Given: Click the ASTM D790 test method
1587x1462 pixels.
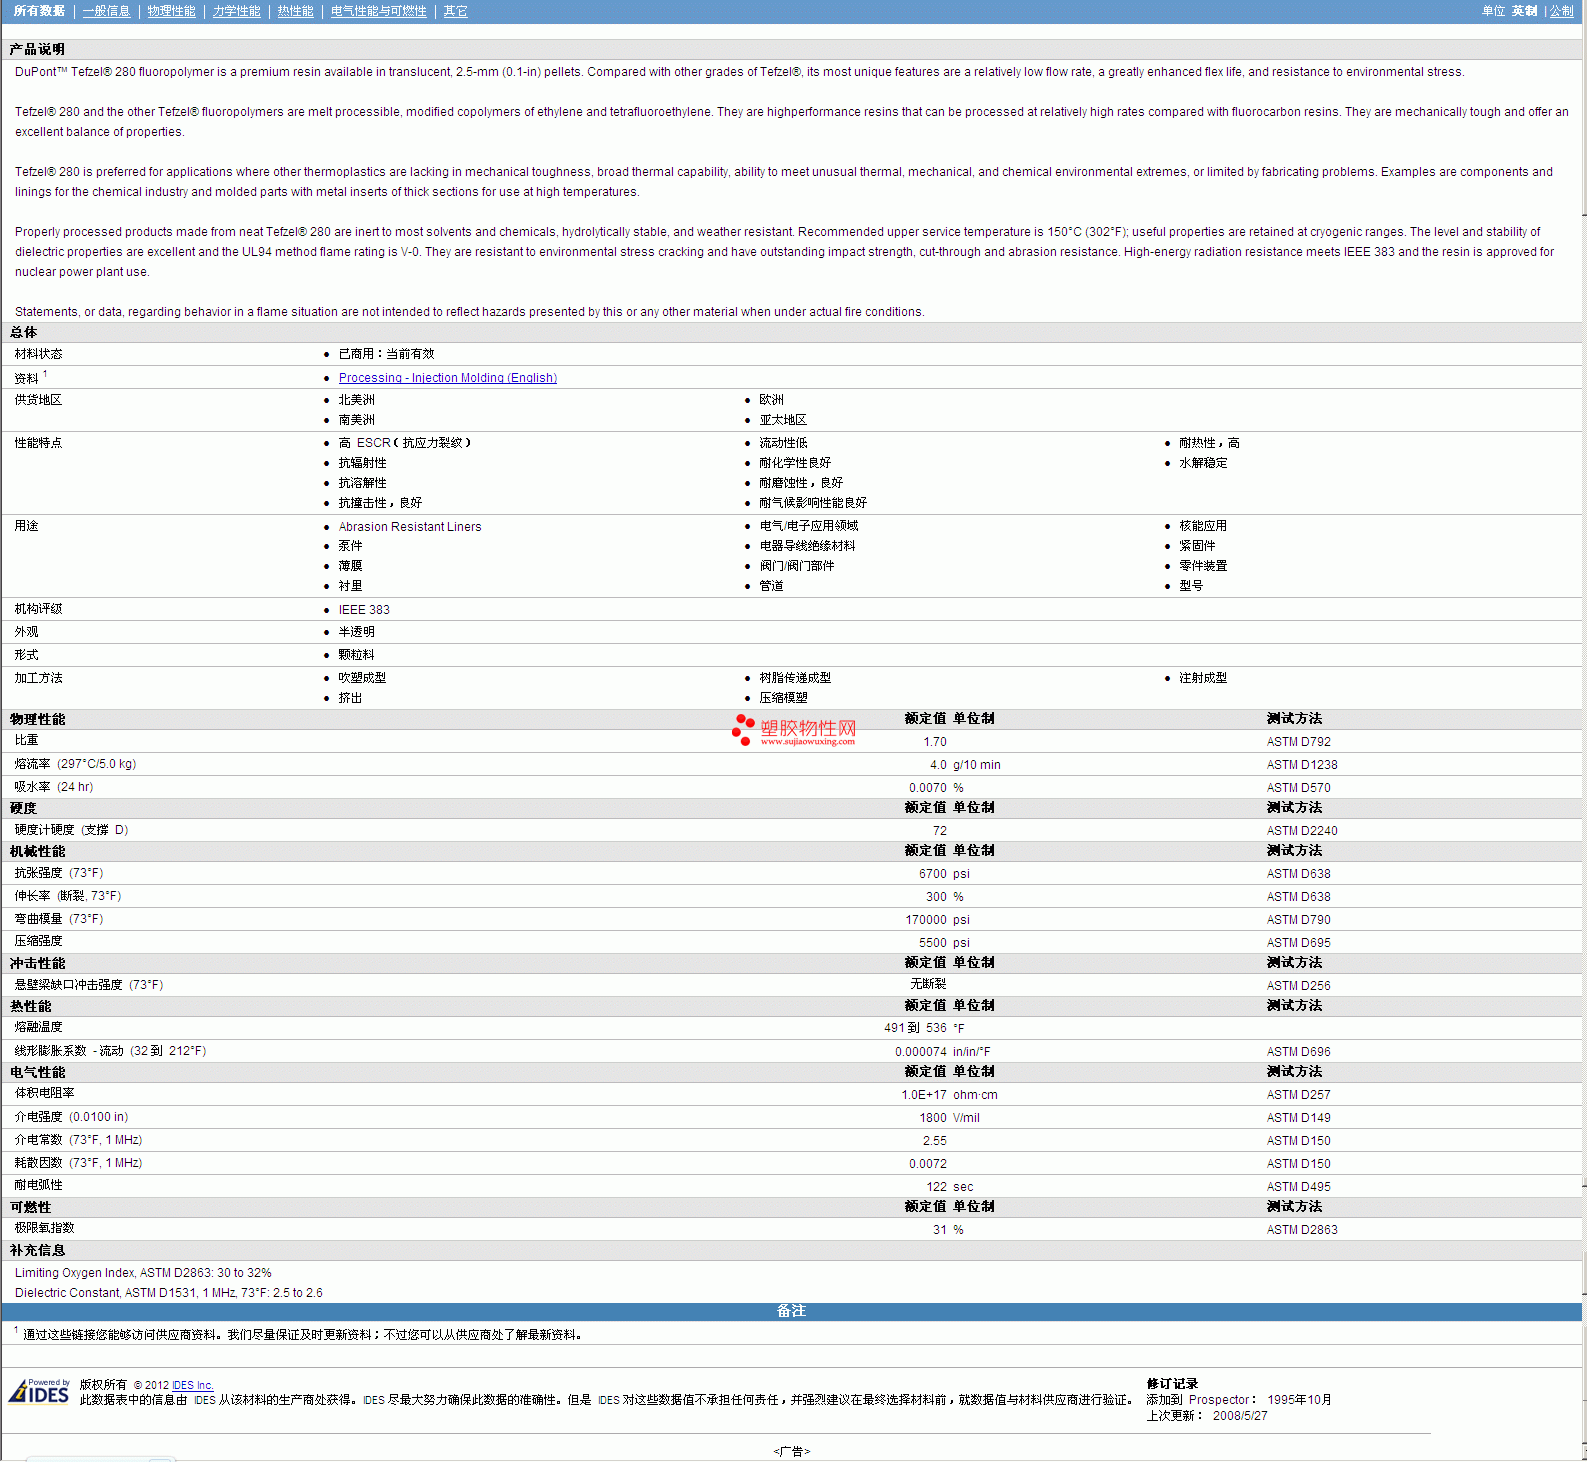Looking at the screenshot, I should (1298, 920).
